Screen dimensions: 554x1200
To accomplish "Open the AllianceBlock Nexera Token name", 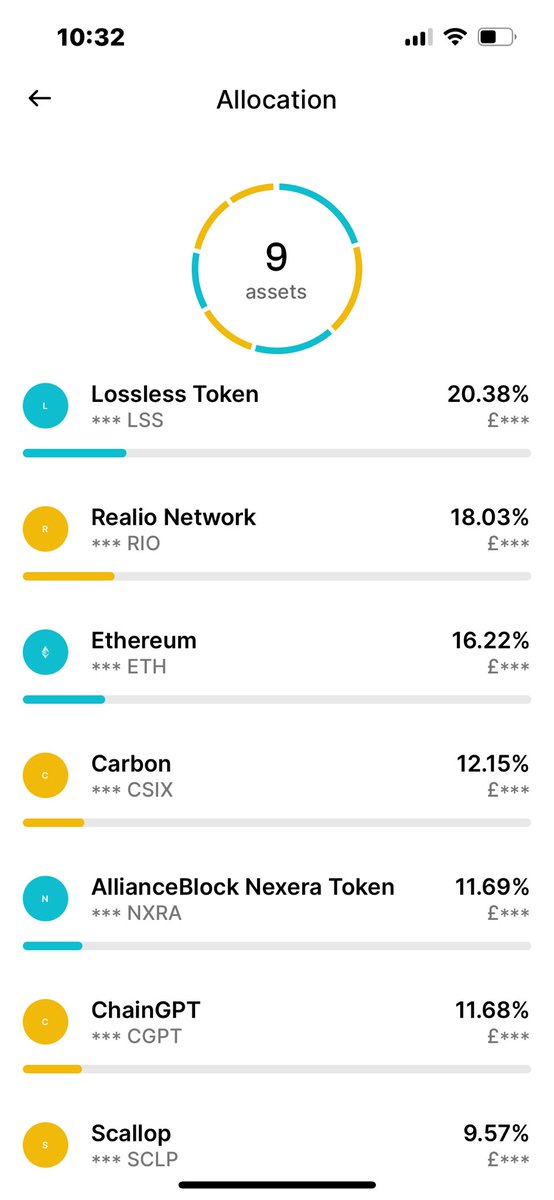I will (243, 887).
